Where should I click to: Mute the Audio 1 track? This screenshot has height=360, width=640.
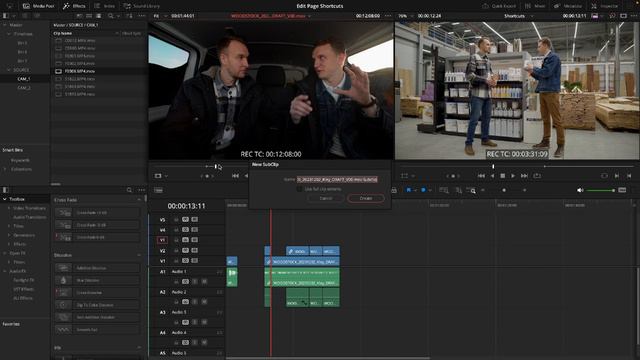(x=204, y=281)
